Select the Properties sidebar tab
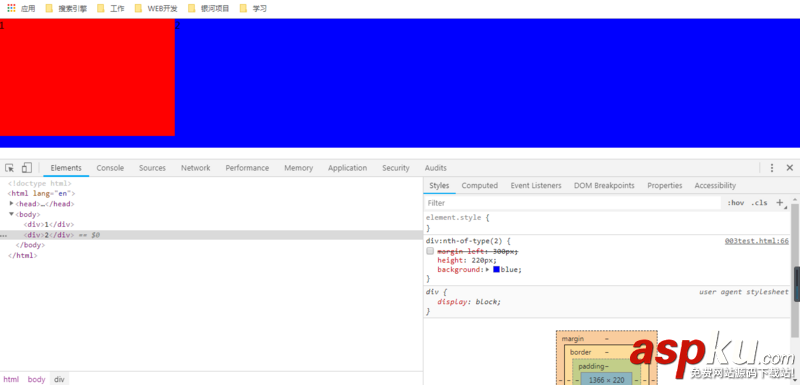This screenshot has height=385, width=800. tap(665, 186)
